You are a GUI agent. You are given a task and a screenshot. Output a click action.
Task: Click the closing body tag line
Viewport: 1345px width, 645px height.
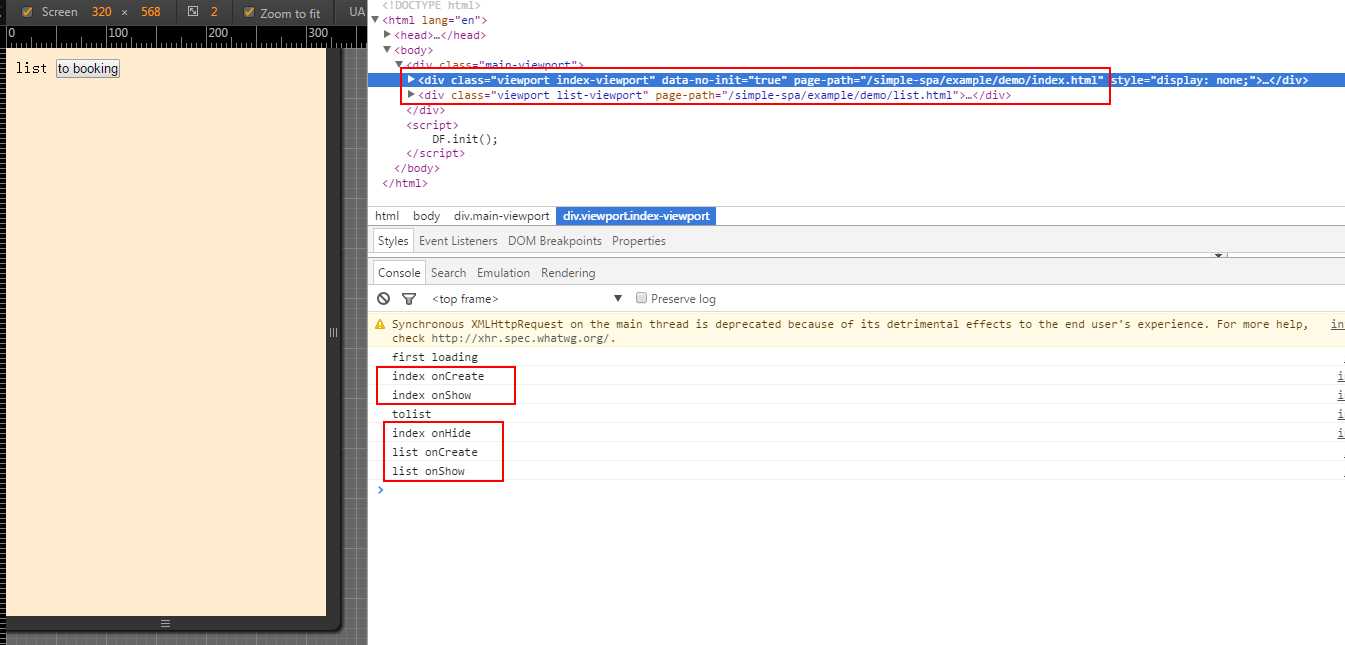(416, 168)
